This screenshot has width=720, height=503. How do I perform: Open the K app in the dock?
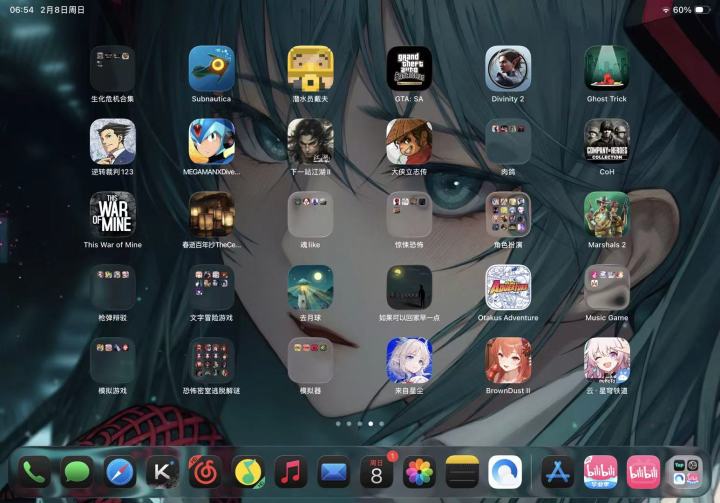[163, 472]
